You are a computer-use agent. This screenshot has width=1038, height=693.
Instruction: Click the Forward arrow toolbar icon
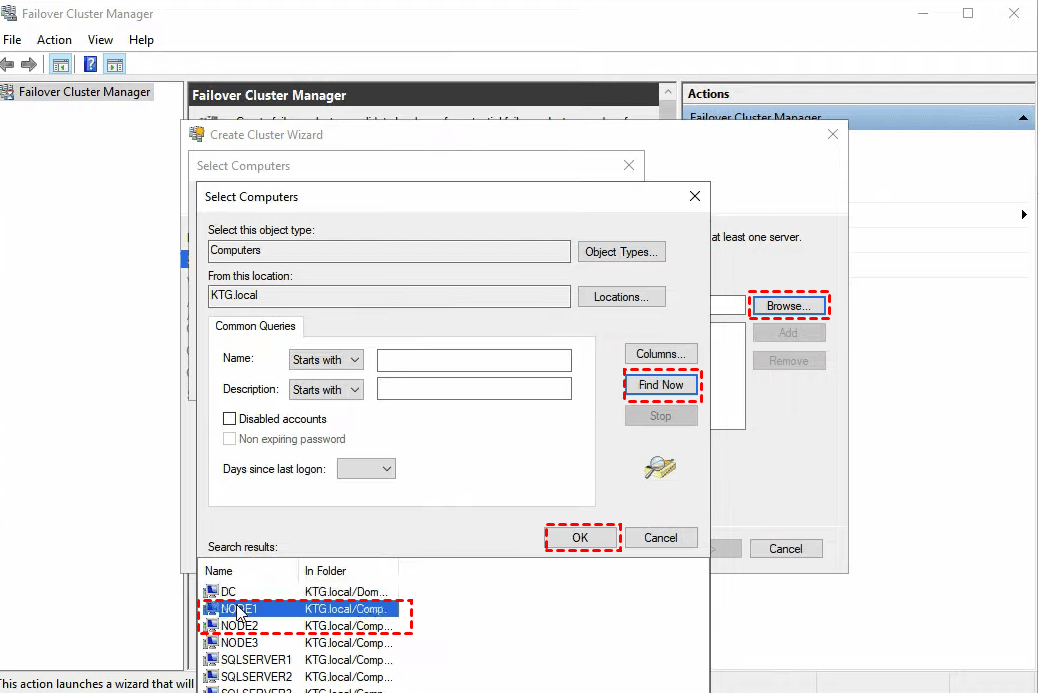28,64
